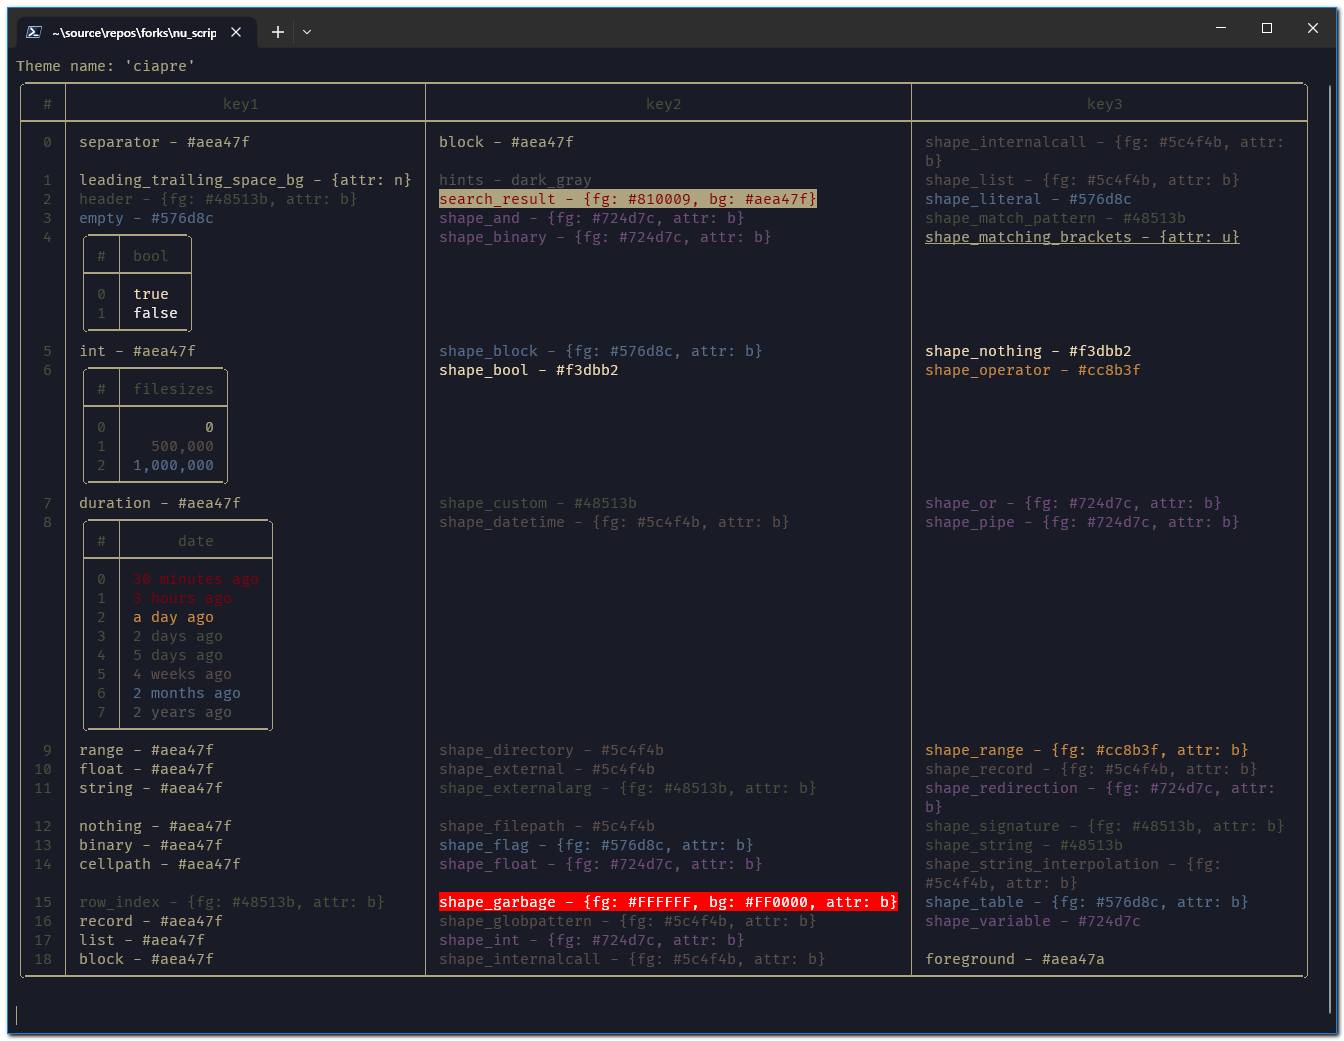The width and height of the screenshot is (1344, 1041).
Task: Click the shape_datetime entry
Action: click(x=614, y=522)
